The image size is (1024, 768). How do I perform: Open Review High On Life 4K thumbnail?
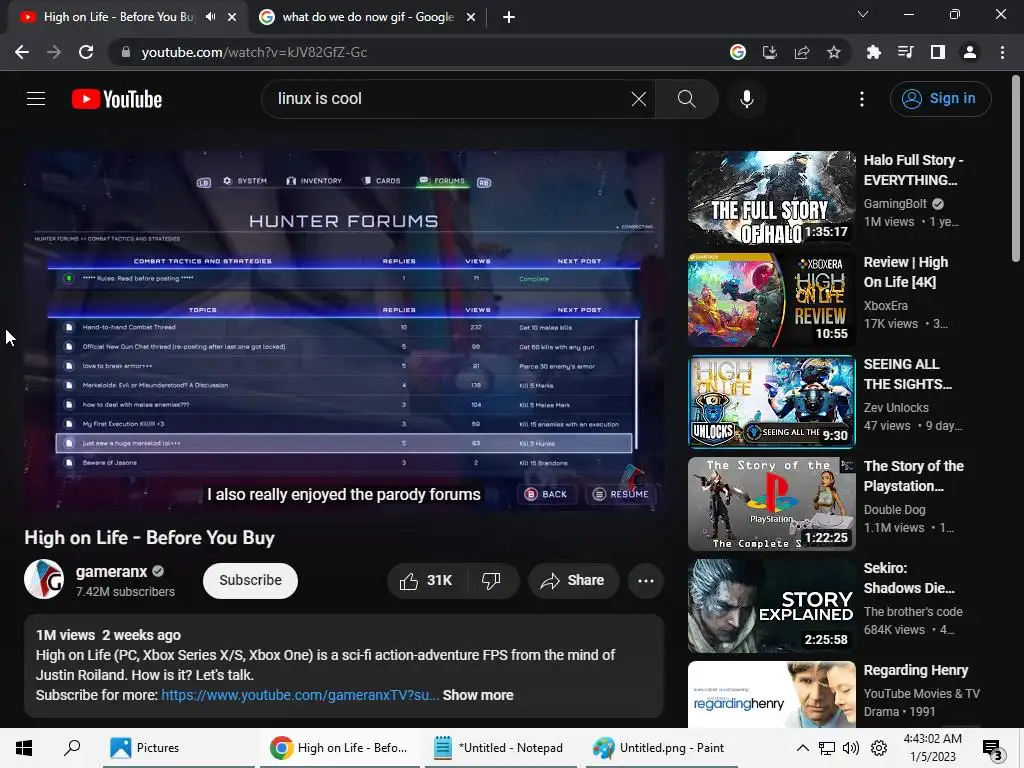771,300
